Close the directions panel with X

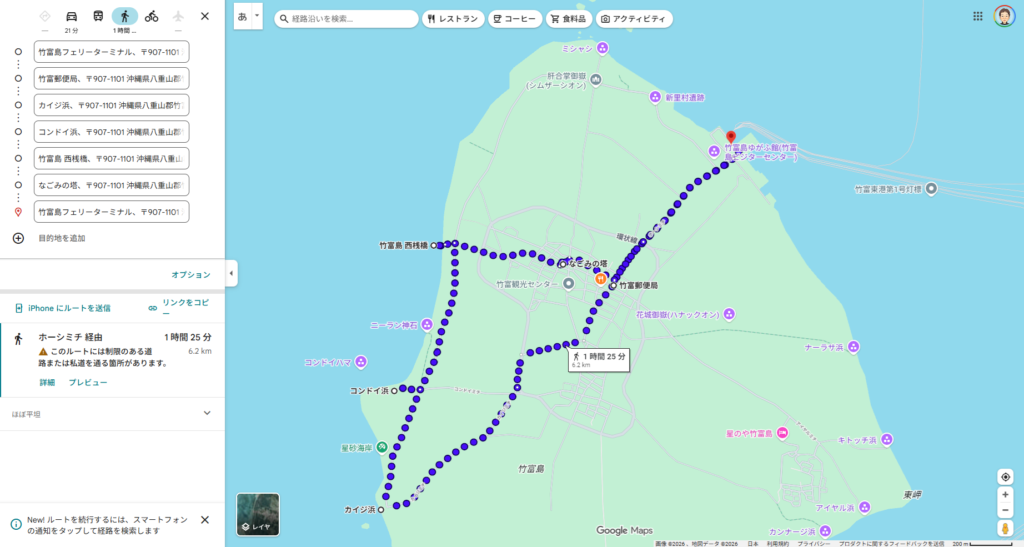(x=205, y=17)
